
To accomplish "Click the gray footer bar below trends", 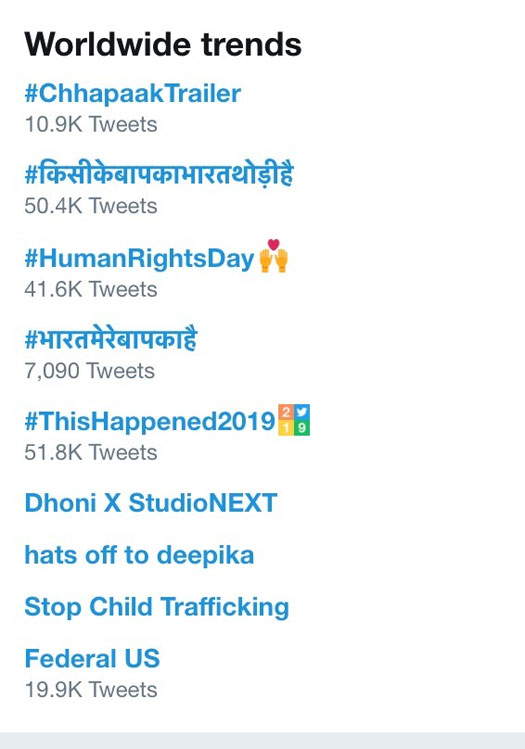I will [262, 740].
